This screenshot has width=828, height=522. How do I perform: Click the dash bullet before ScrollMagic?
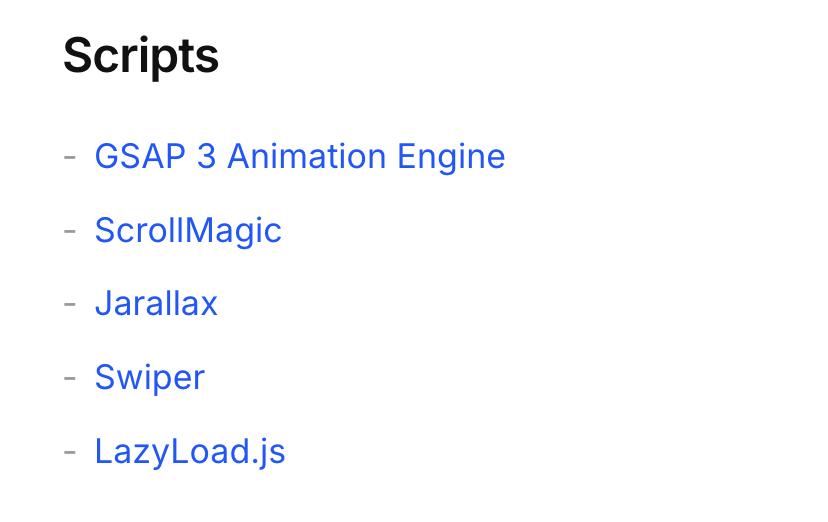click(x=70, y=231)
